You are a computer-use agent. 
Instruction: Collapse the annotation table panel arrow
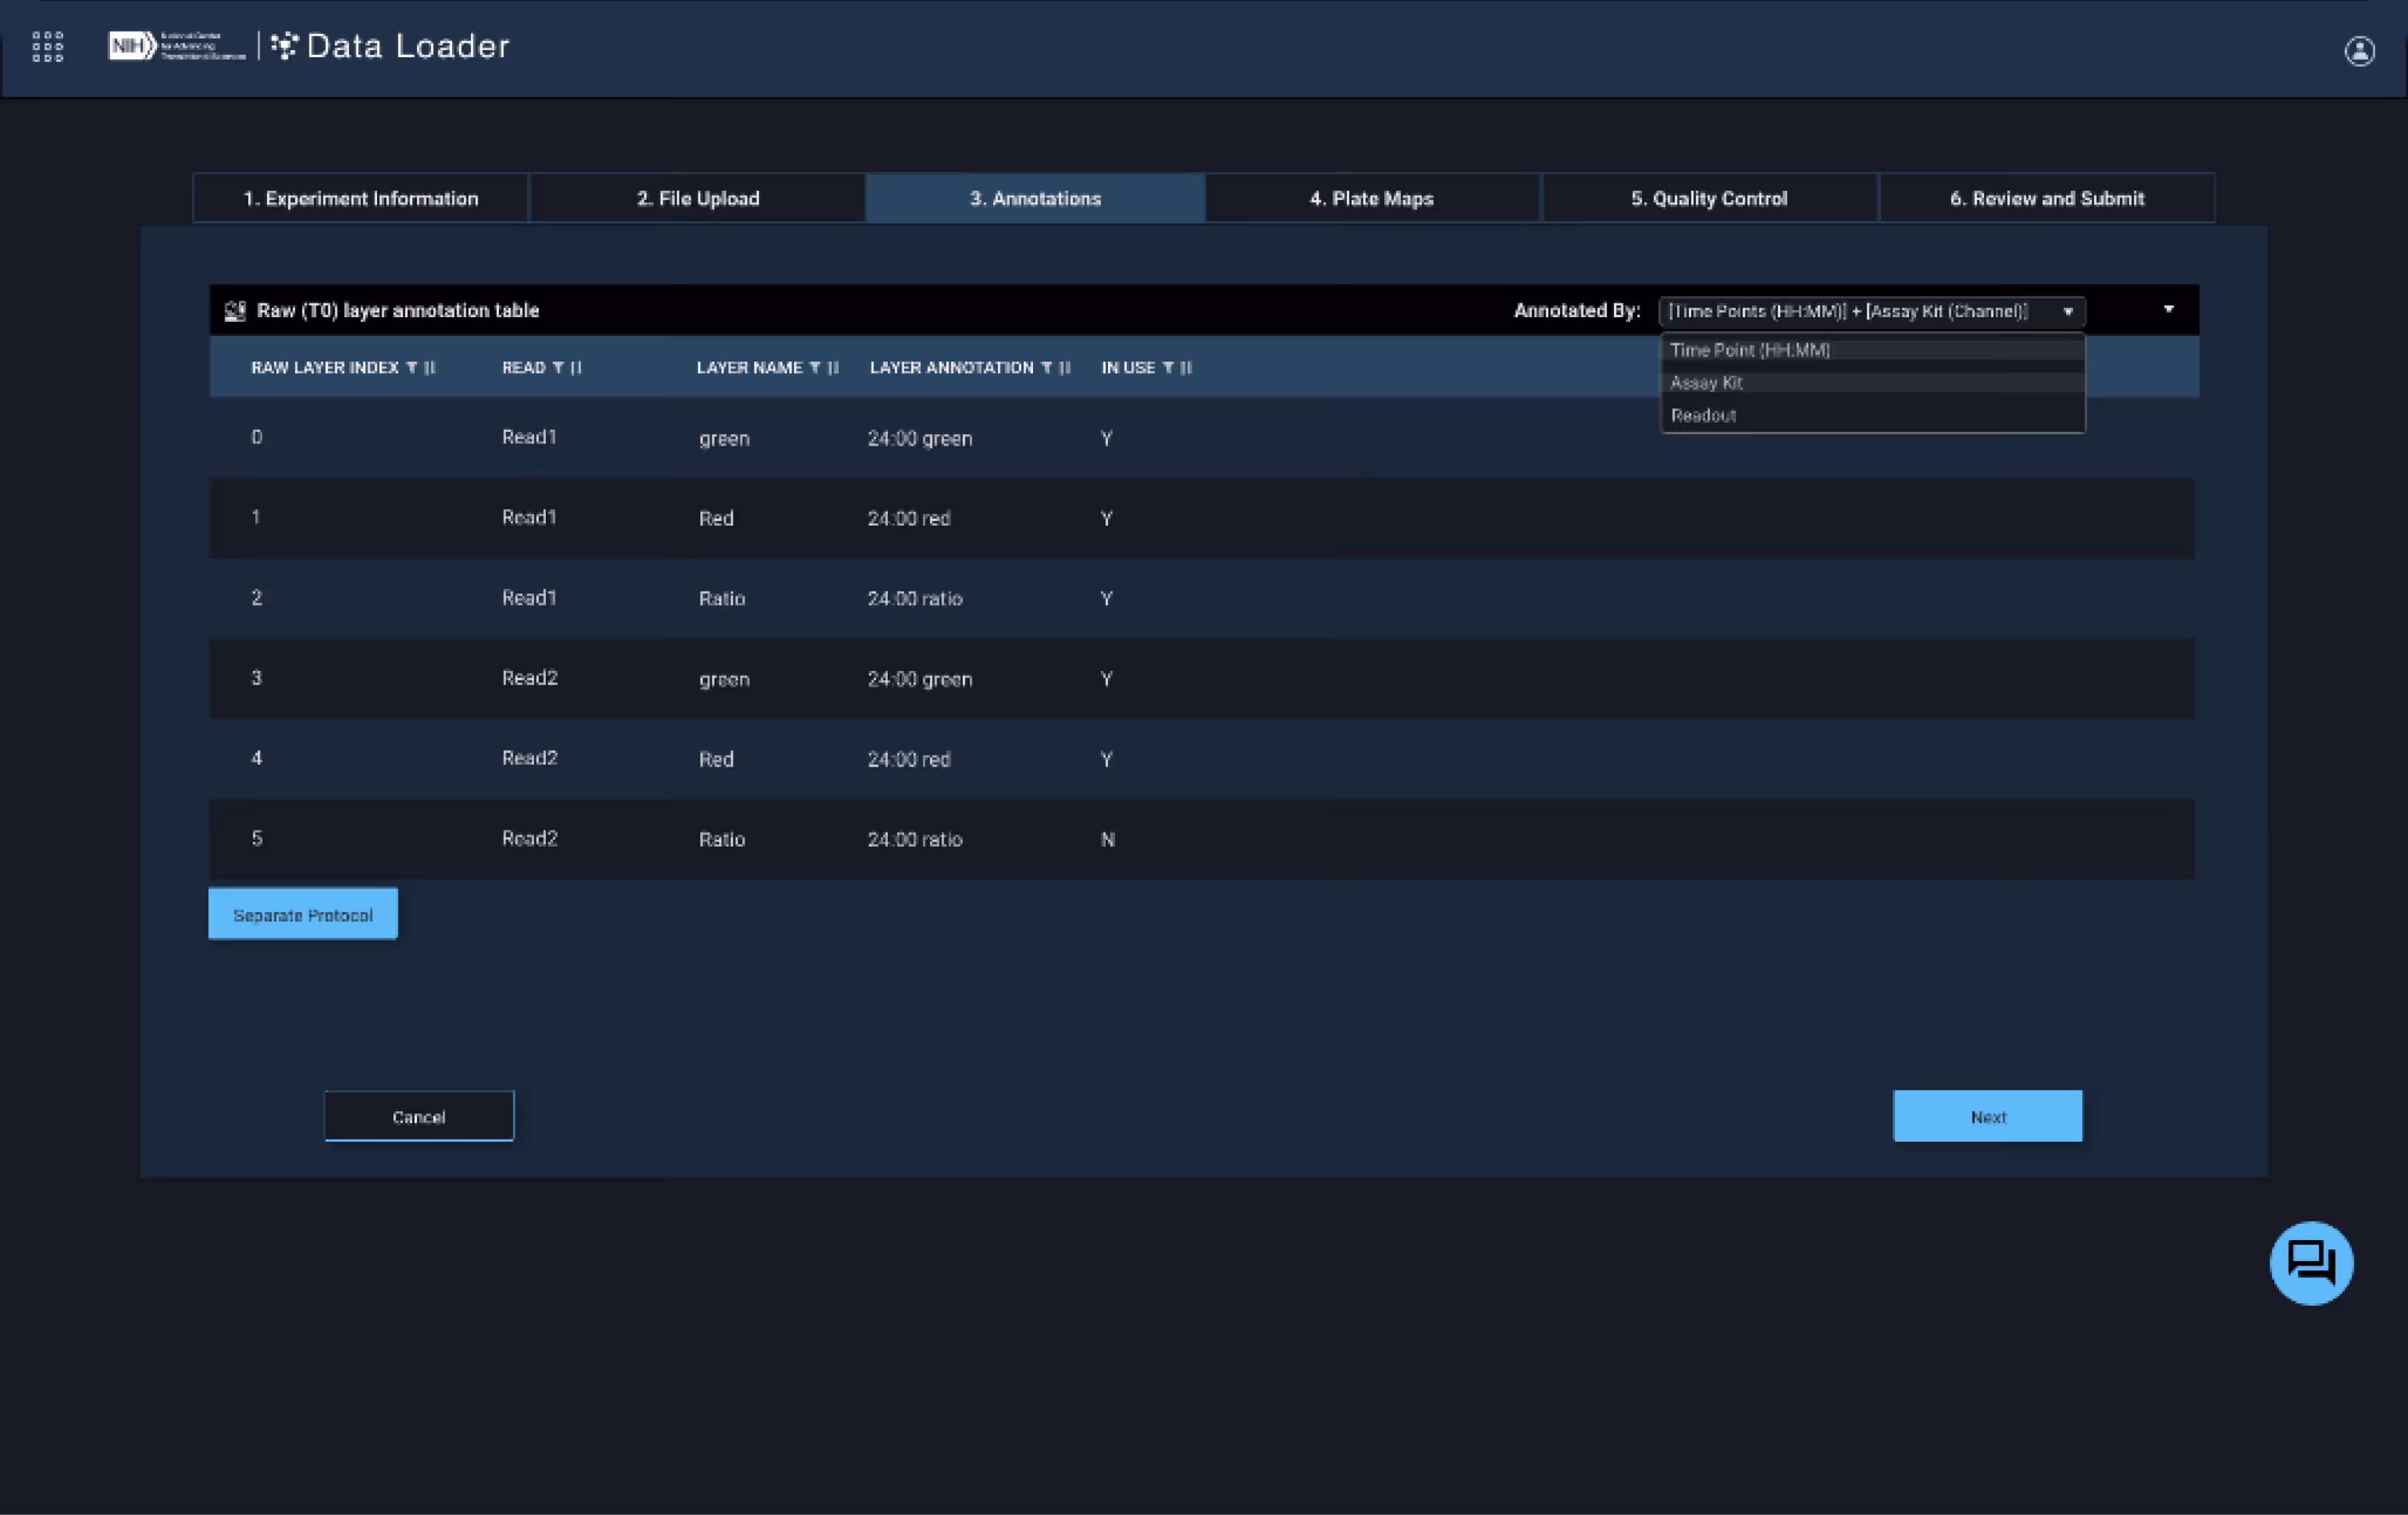[x=2168, y=310]
